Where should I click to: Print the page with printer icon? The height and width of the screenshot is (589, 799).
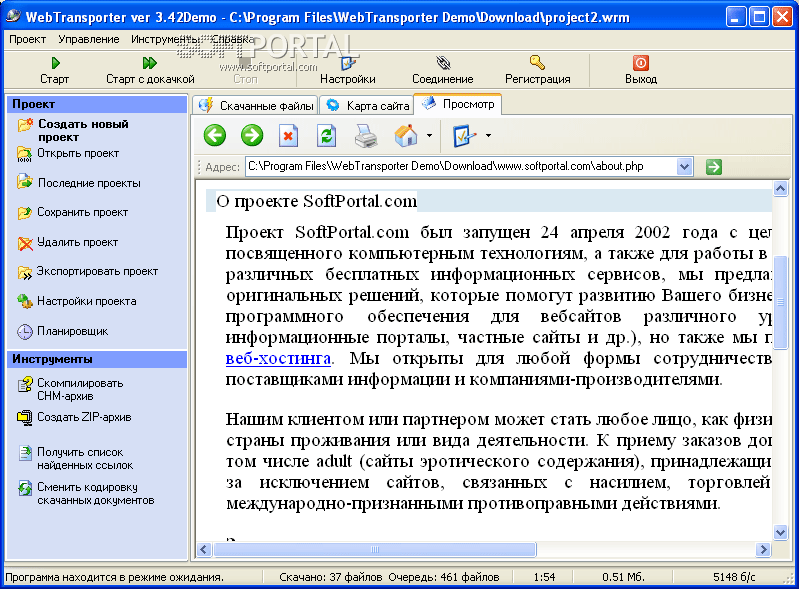pyautogui.click(x=365, y=136)
